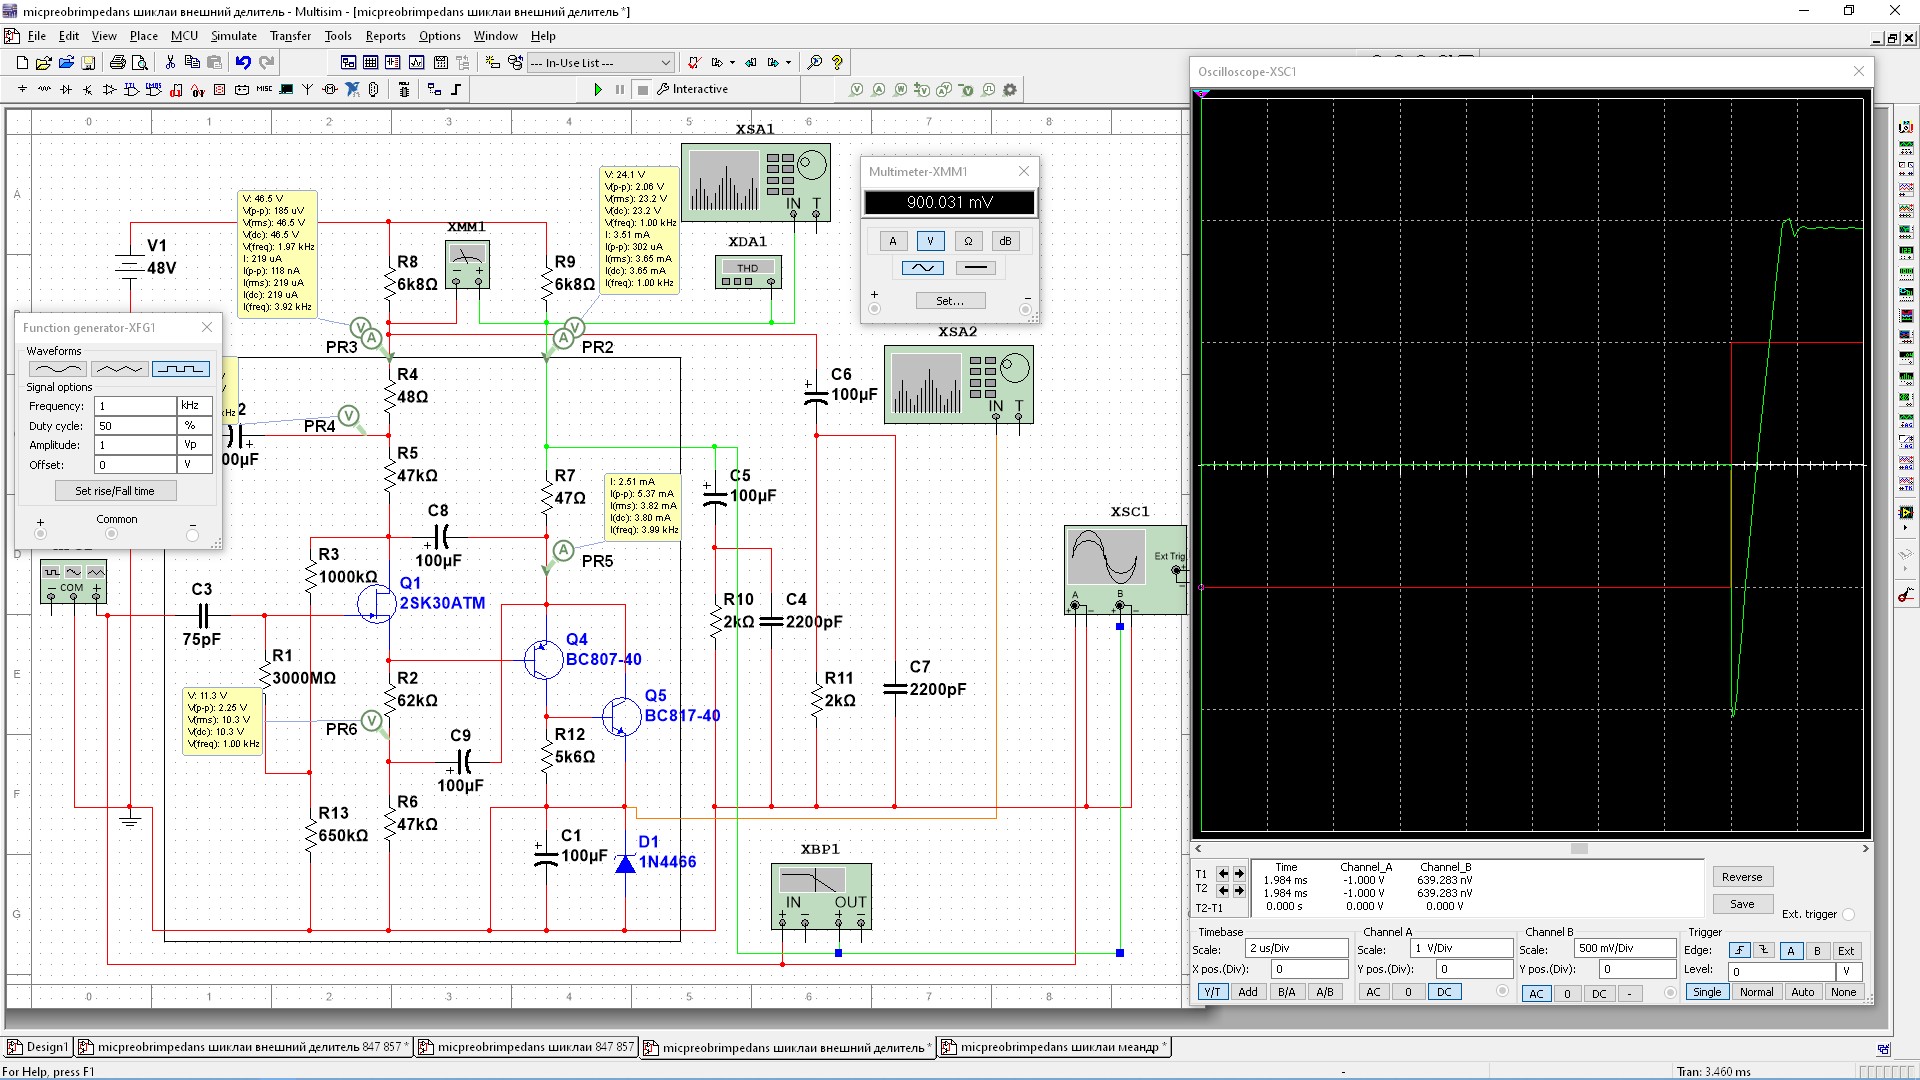Expand the In-Use List dropdown
Screen dimensions: 1920x1080
665,63
